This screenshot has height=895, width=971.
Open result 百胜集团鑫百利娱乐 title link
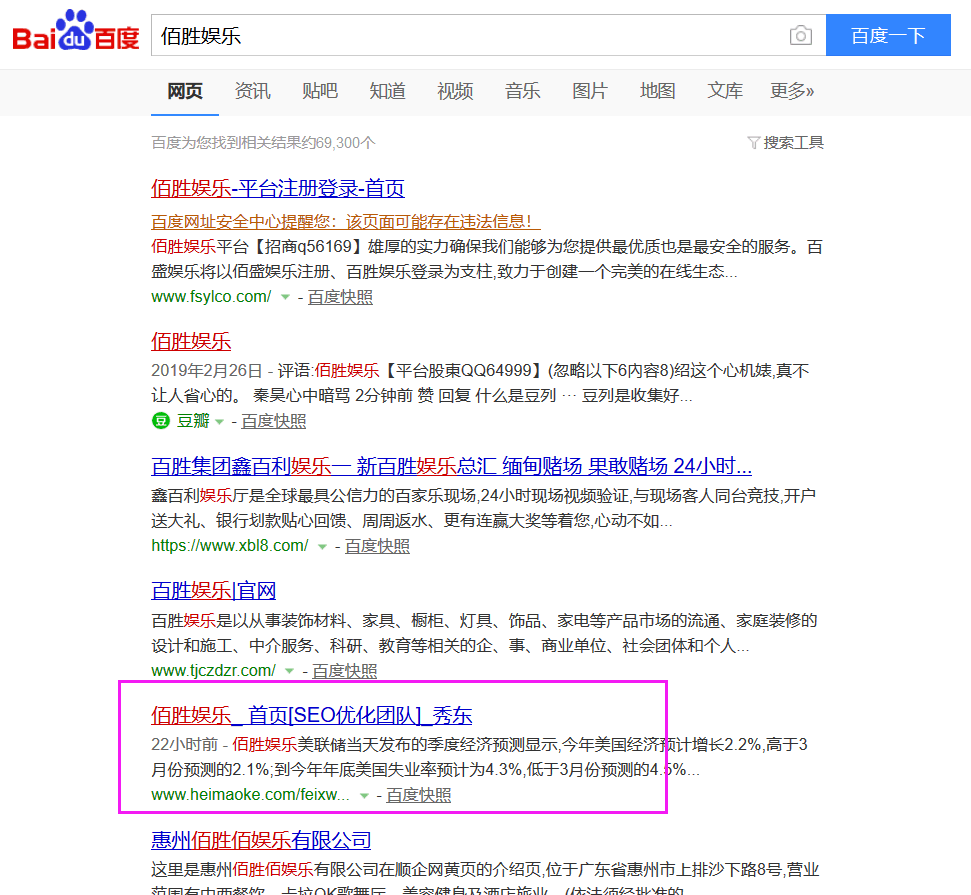451,466
